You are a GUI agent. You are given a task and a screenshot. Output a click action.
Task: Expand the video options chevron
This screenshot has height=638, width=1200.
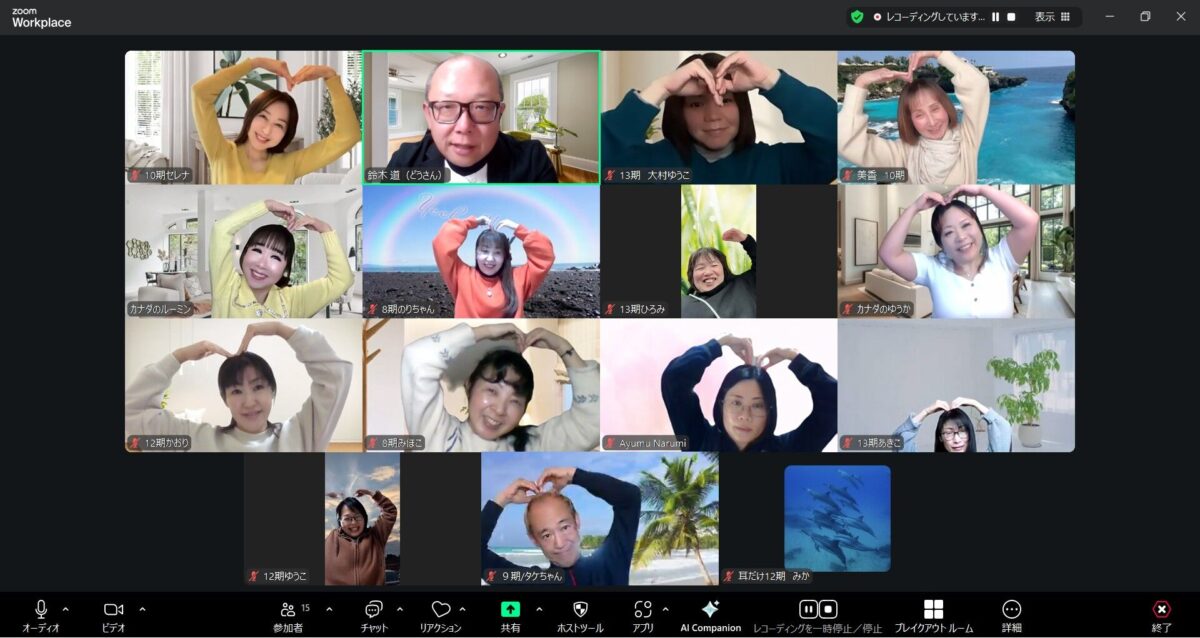click(x=142, y=609)
